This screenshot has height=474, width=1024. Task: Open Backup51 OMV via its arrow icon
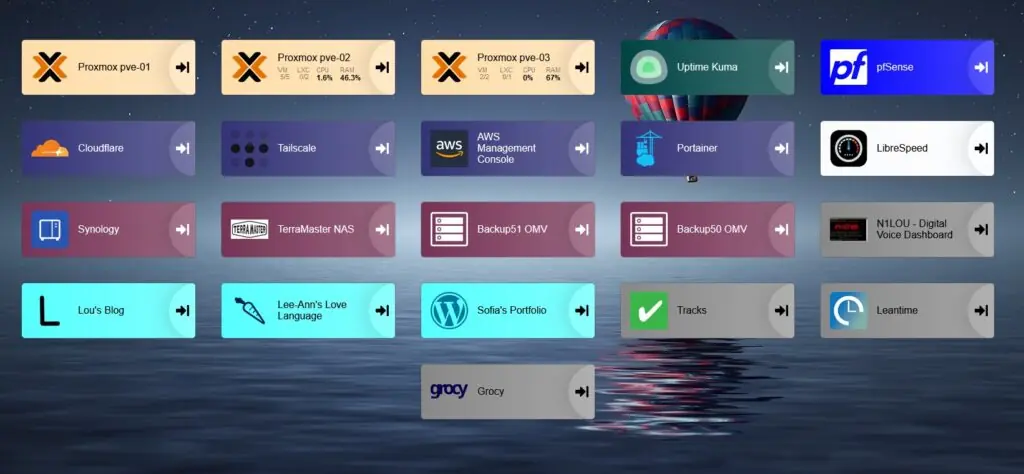point(582,229)
